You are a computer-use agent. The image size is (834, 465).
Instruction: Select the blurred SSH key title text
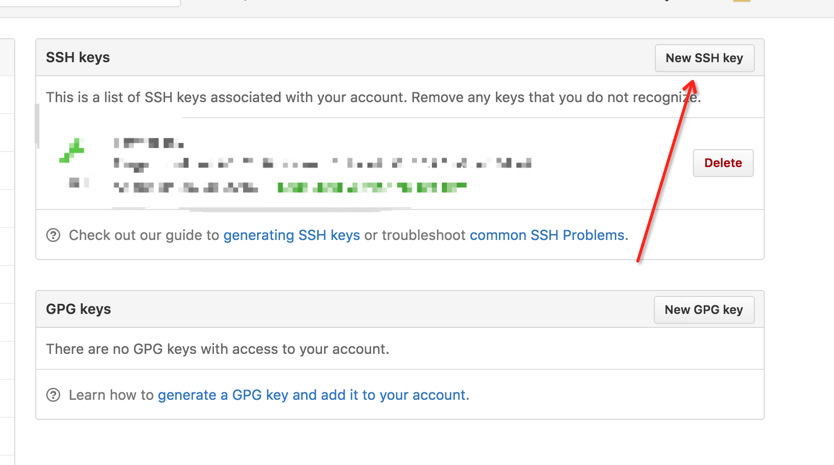pyautogui.click(x=148, y=143)
